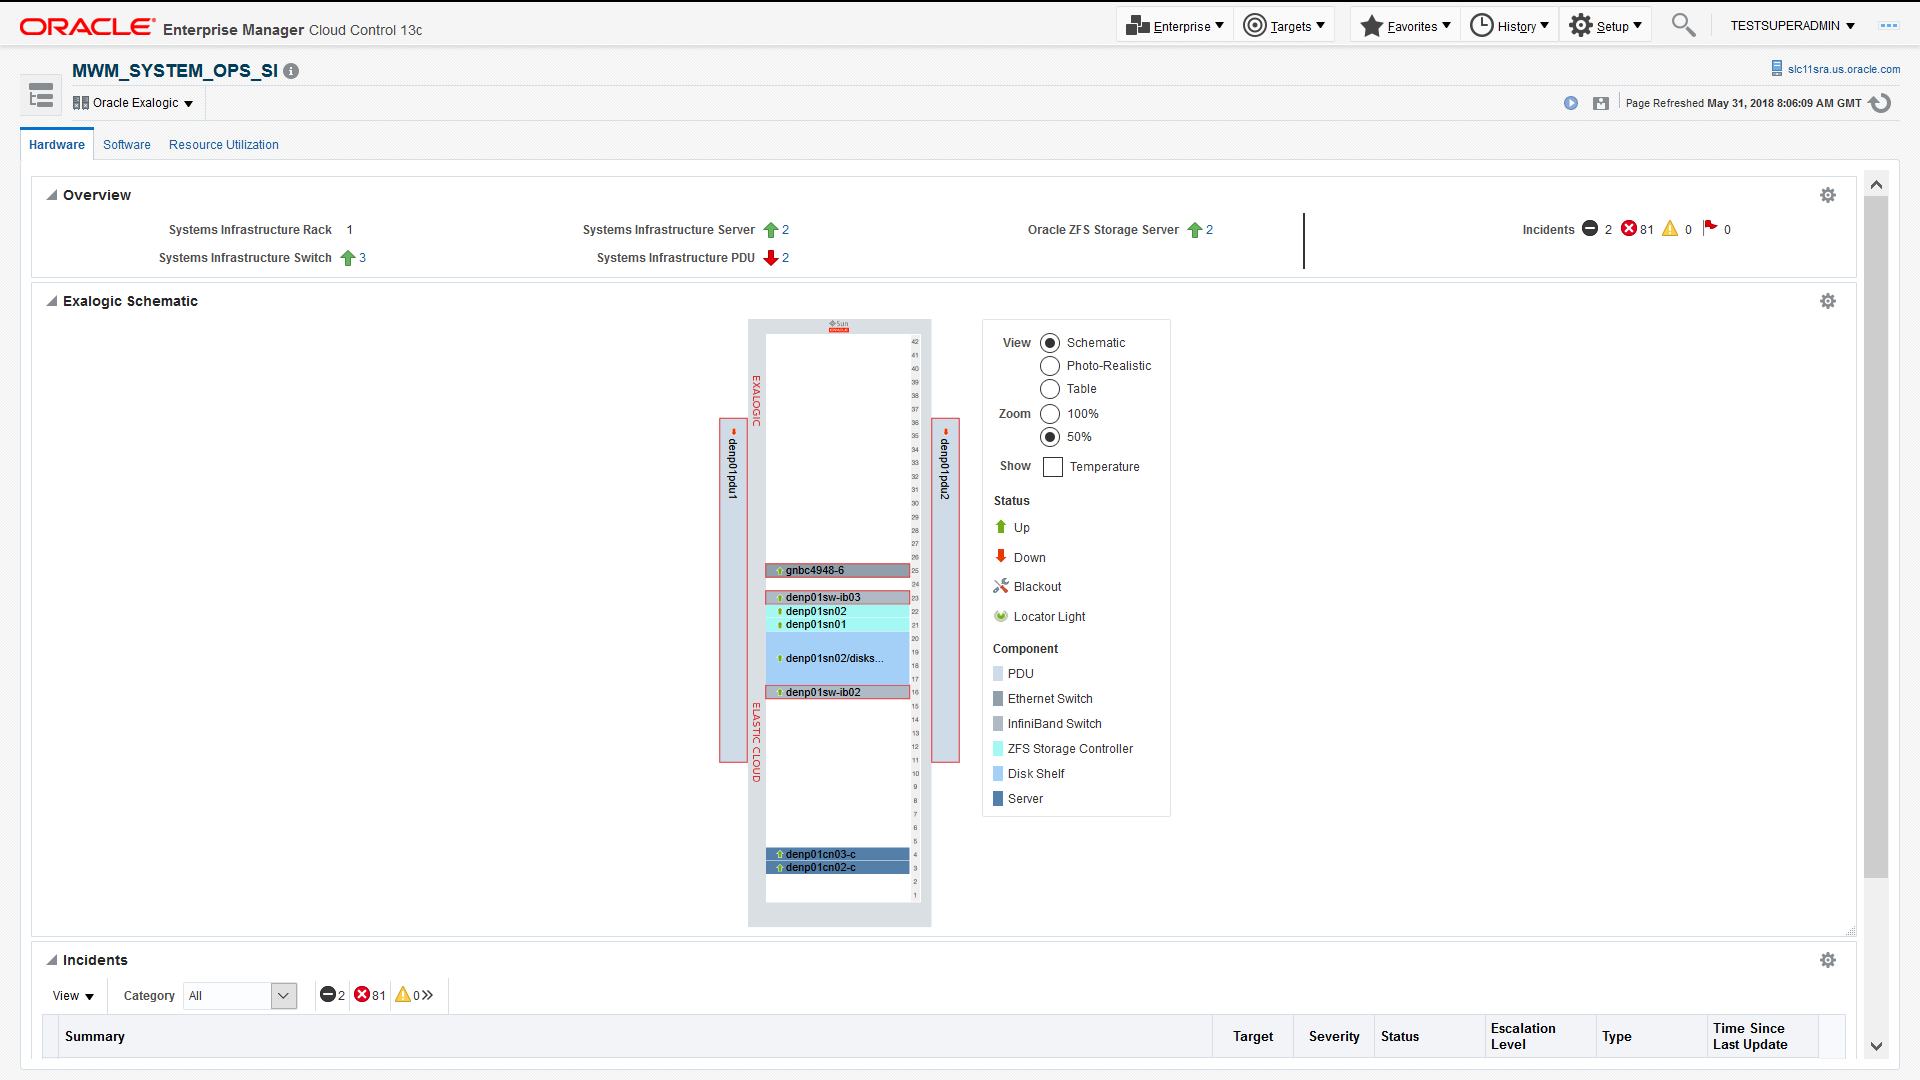Click the slc11sra.us.oracle.com host link
1920x1080 pixels.
1843,69
